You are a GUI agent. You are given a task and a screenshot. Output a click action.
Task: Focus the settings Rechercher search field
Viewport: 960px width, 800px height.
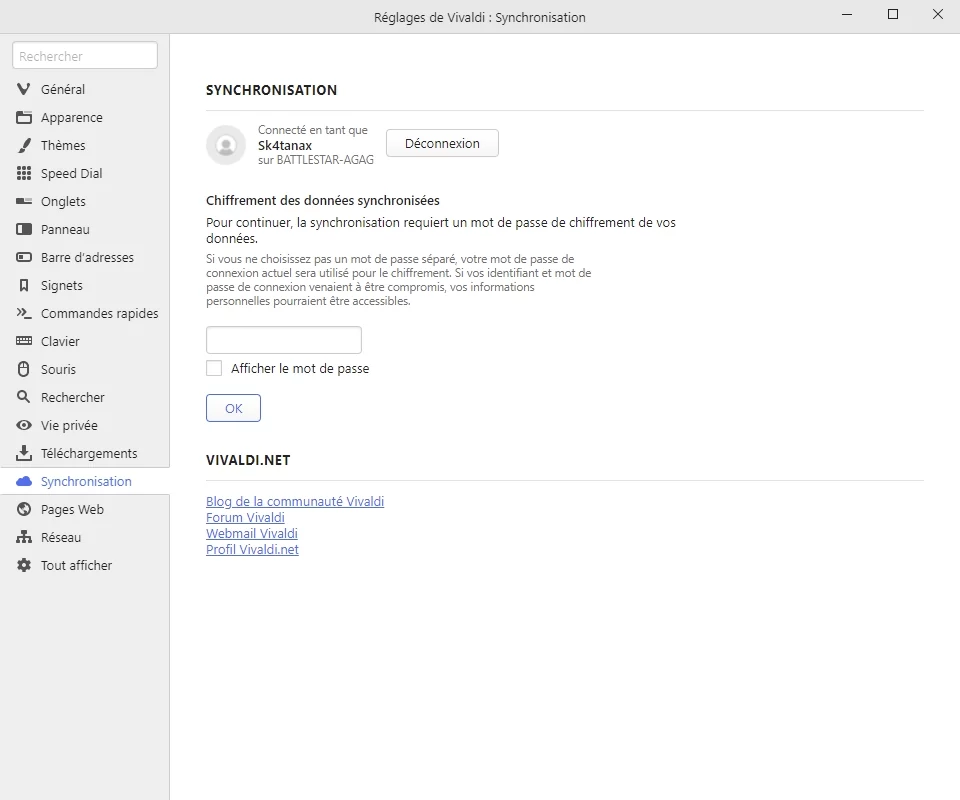pyautogui.click(x=85, y=56)
